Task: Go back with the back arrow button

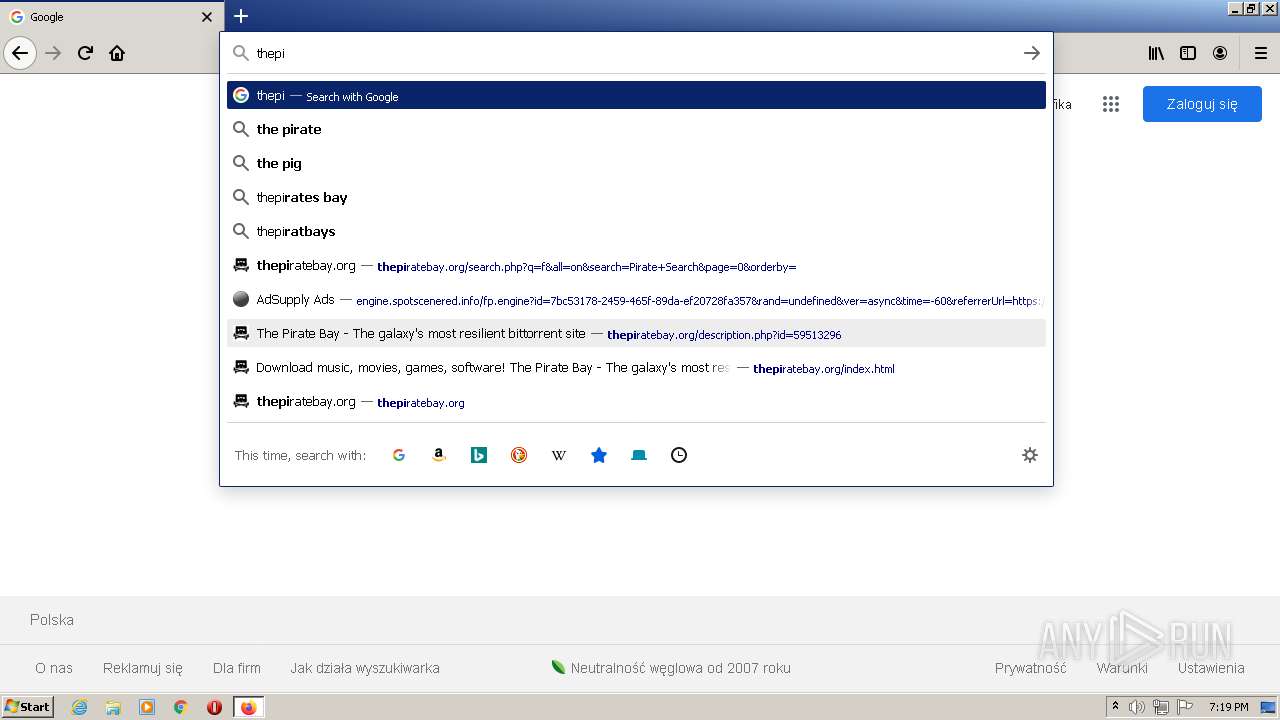Action: (20, 53)
